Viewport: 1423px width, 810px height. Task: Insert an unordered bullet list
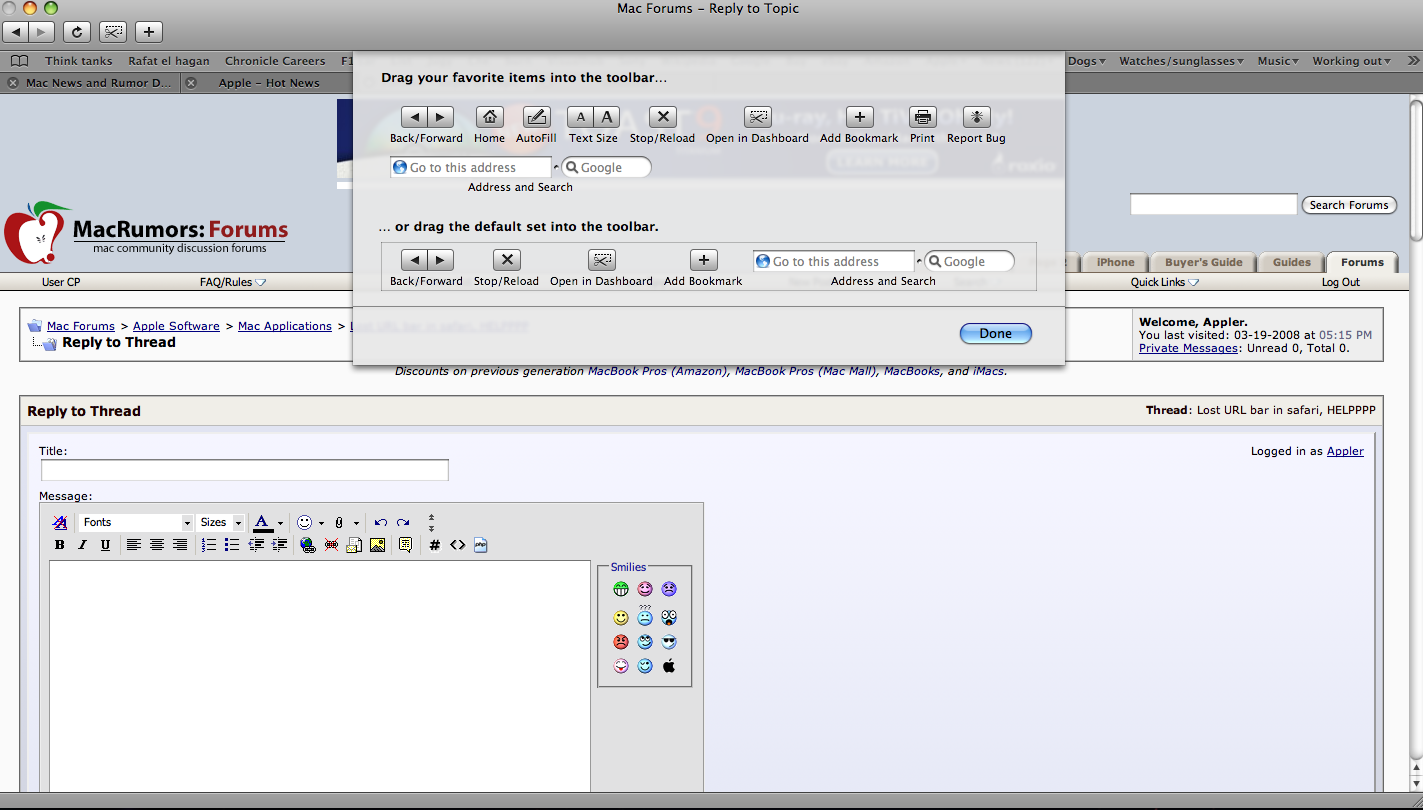click(x=232, y=545)
